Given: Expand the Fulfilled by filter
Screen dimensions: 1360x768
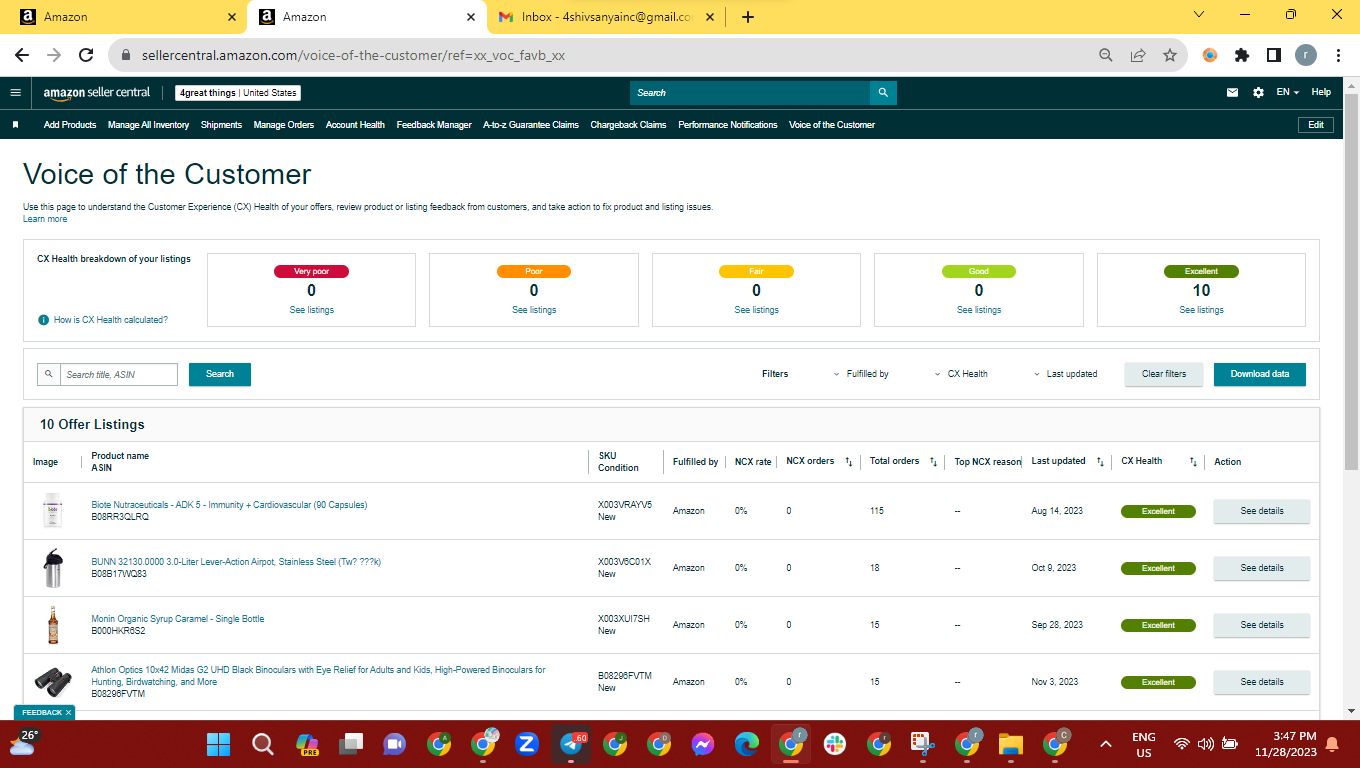Looking at the screenshot, I should [861, 374].
